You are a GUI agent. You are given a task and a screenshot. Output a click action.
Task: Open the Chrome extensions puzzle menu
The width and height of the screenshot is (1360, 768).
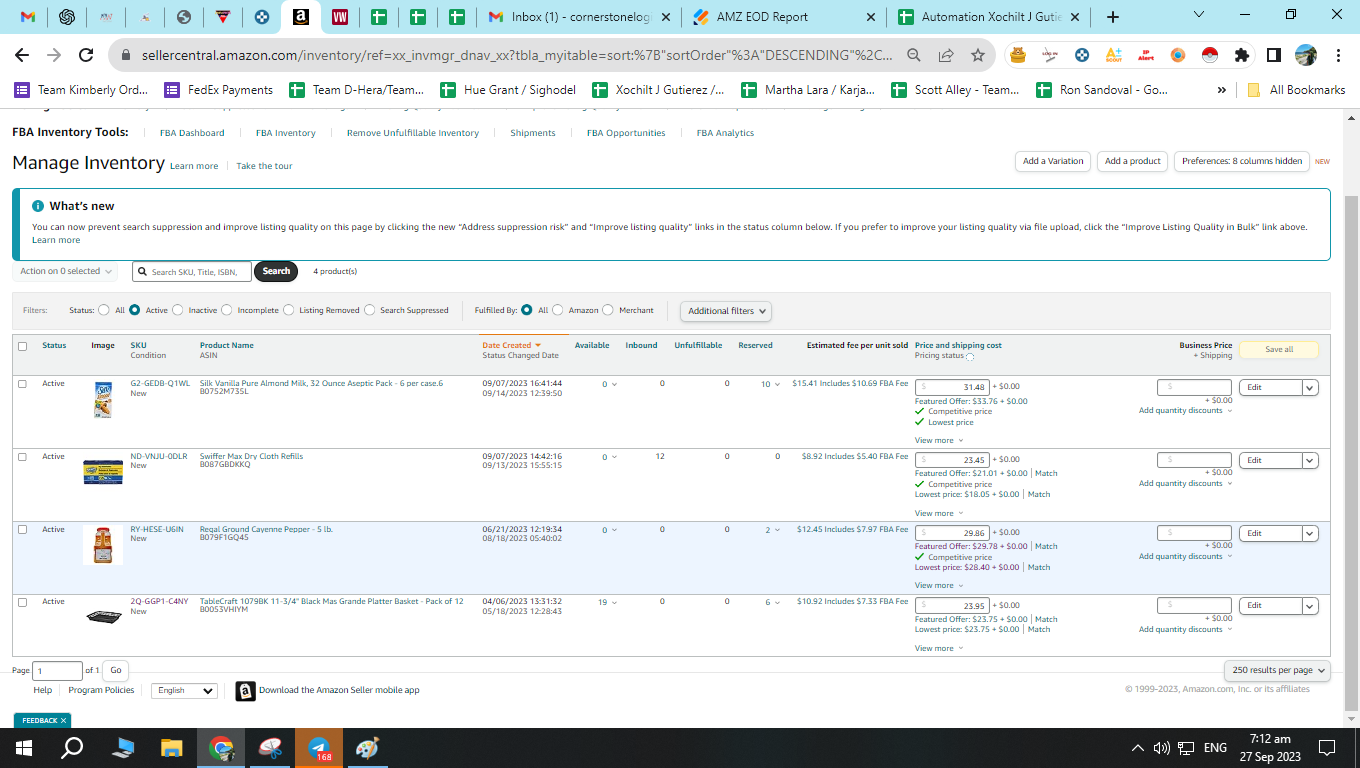(1242, 55)
